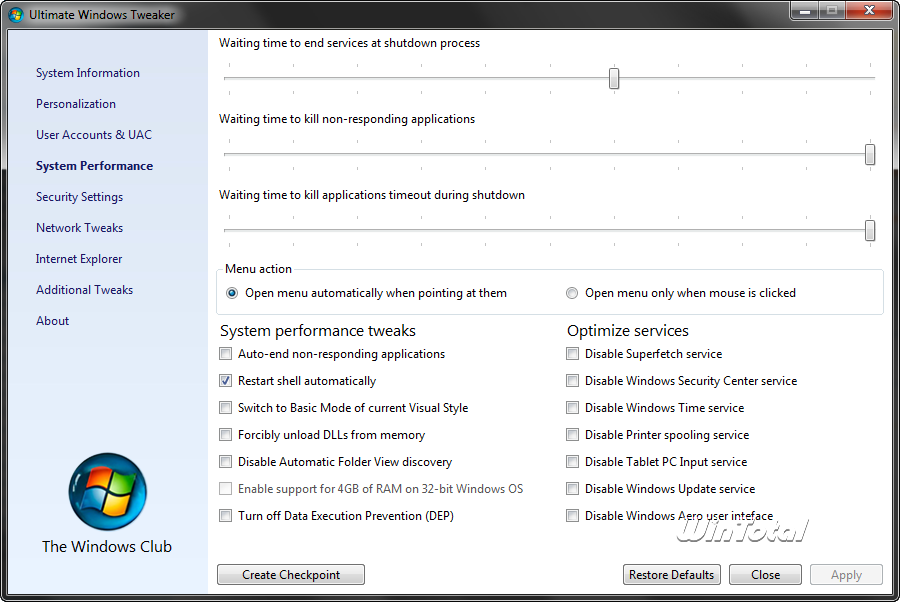Select the Internet Explorer section
900x602 pixels.
tap(79, 259)
